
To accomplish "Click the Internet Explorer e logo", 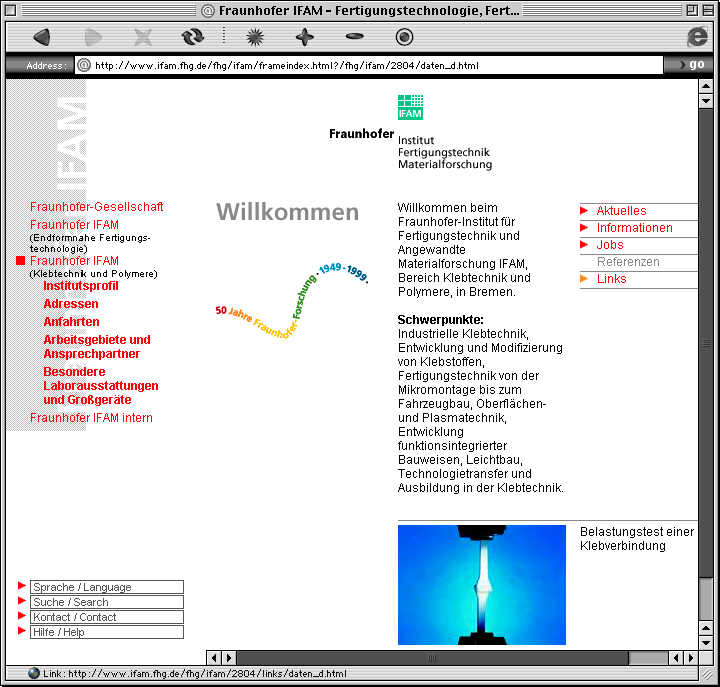I will click(697, 37).
